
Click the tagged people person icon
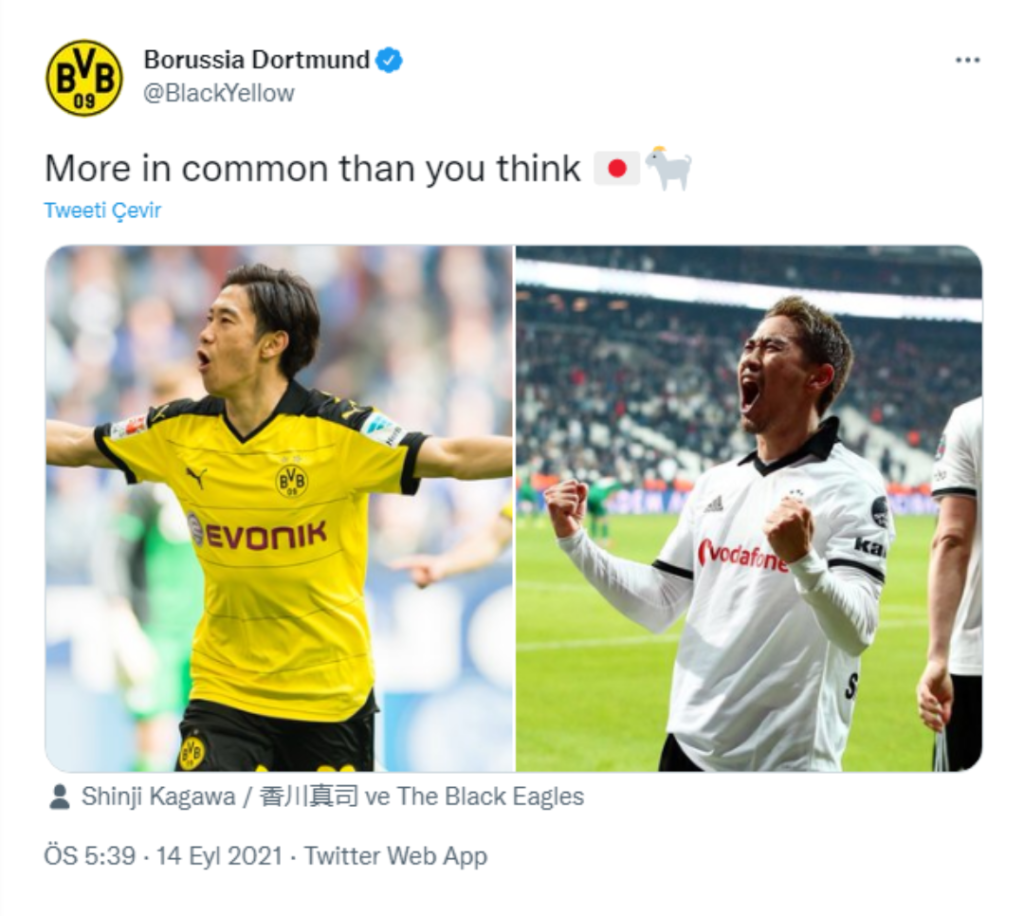coord(59,797)
